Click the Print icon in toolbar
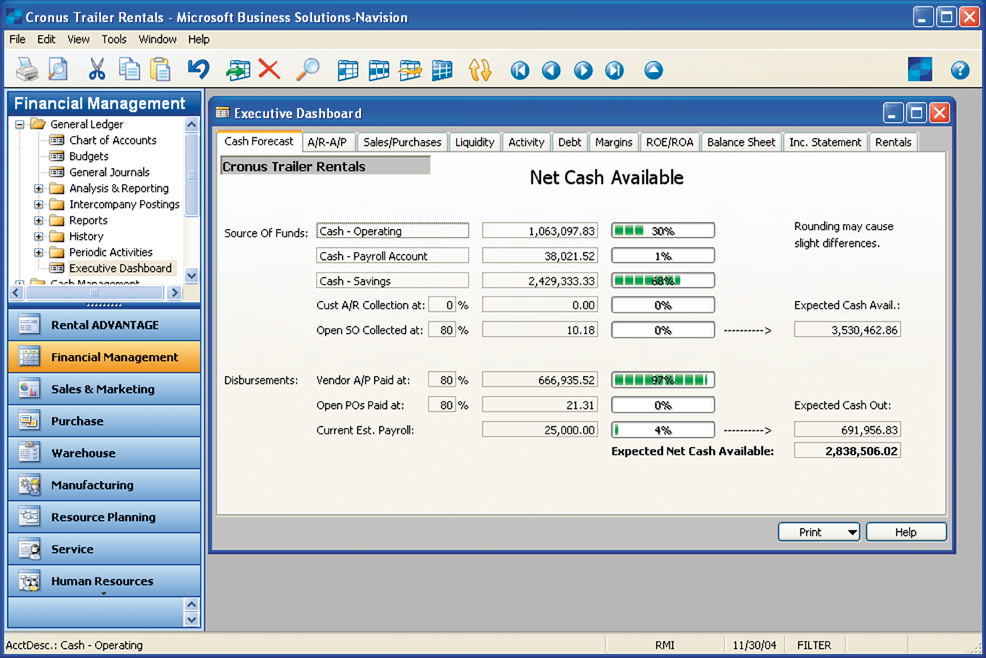986x658 pixels. click(27, 70)
